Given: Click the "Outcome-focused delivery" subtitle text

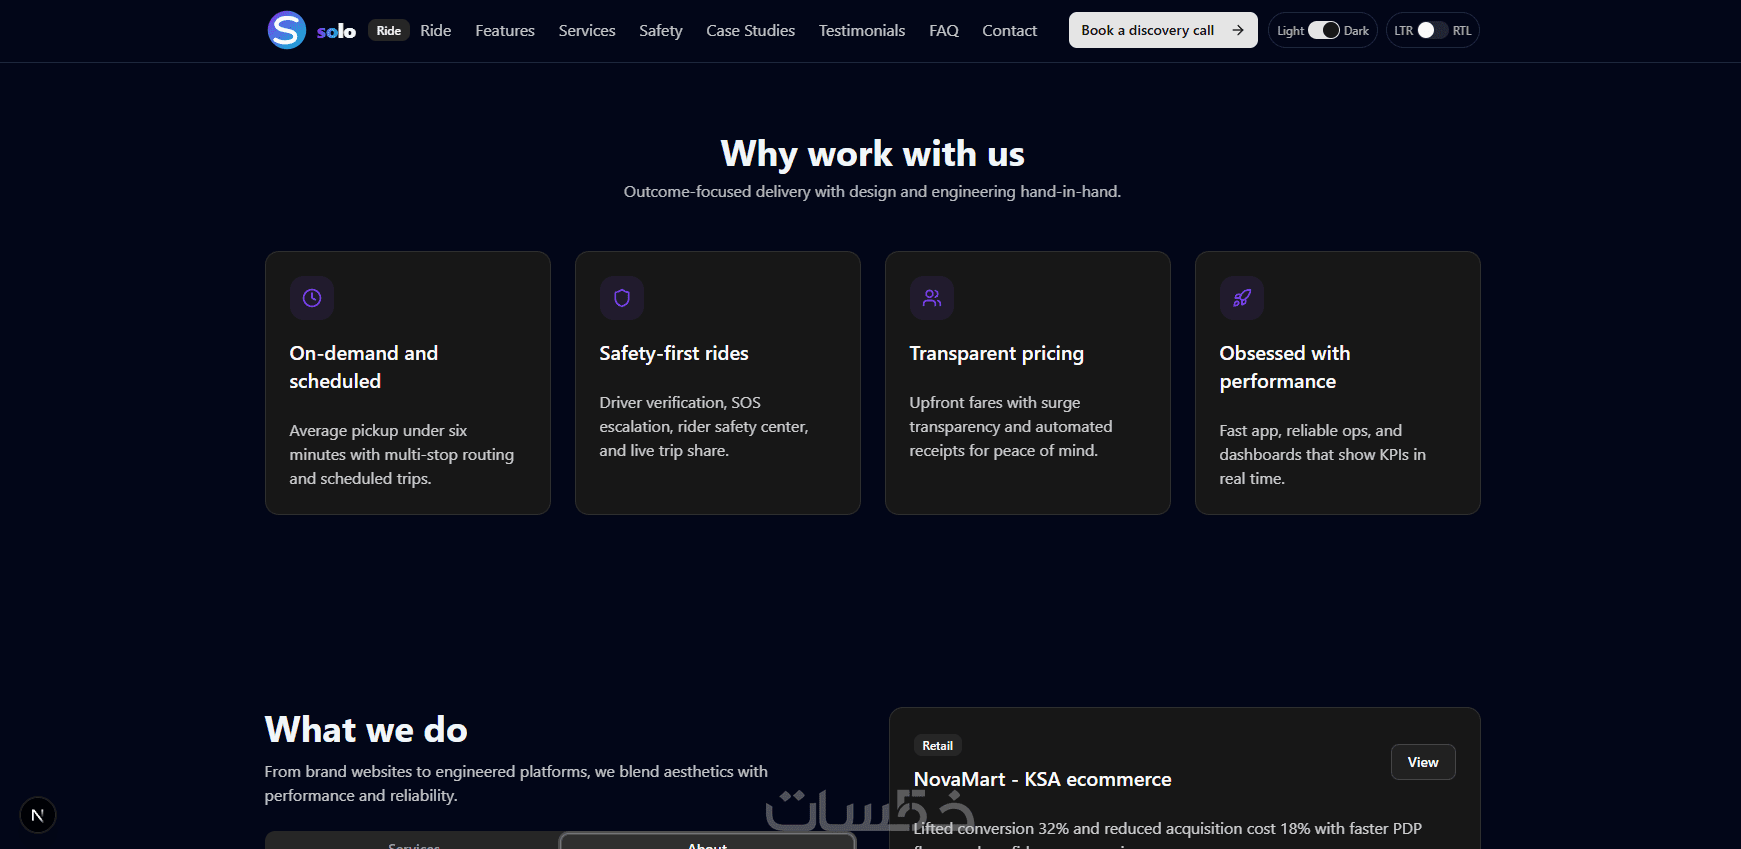Looking at the screenshot, I should [x=872, y=191].
